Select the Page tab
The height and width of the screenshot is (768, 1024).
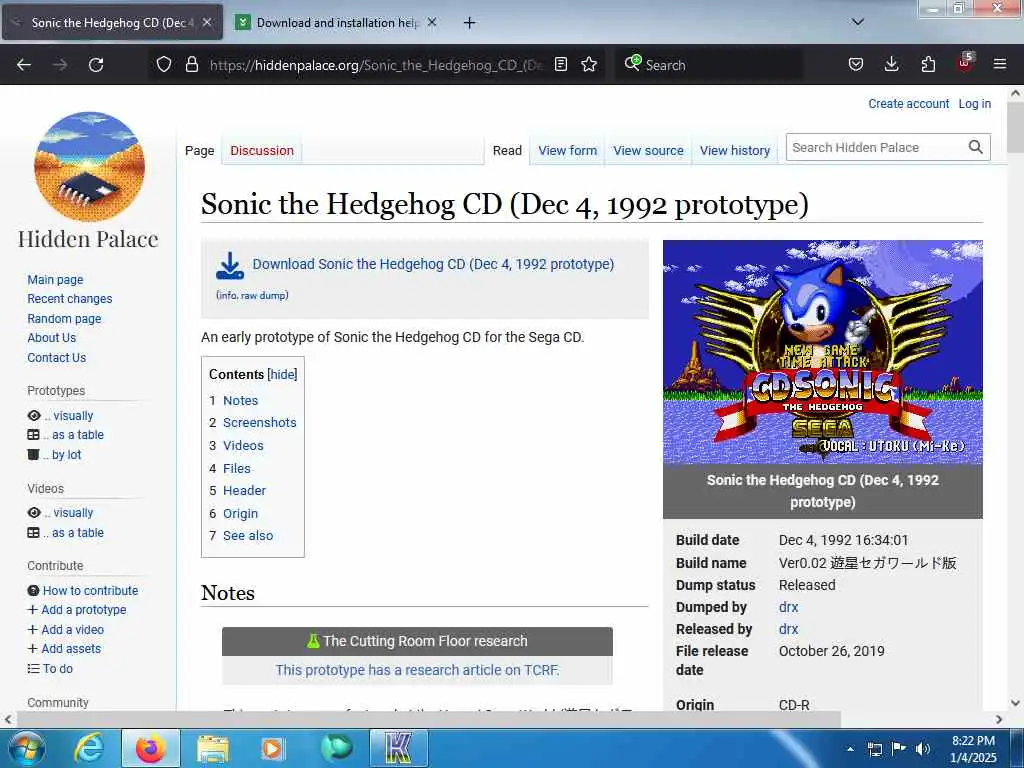click(200, 151)
